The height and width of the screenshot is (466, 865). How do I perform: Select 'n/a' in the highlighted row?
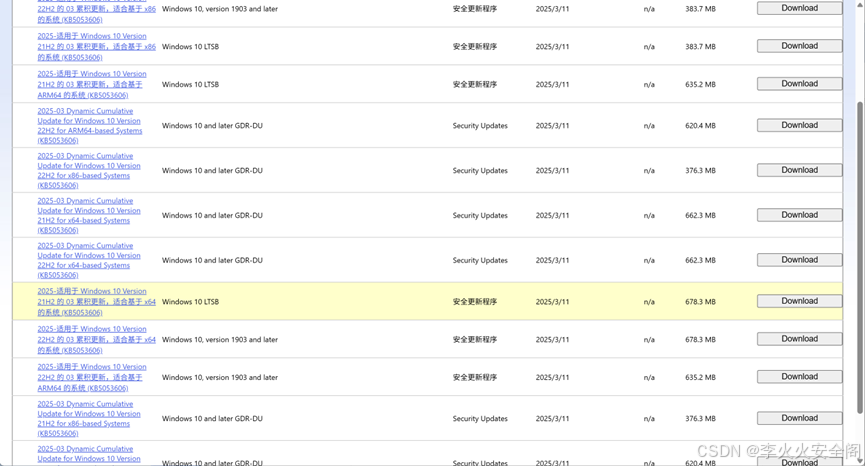pyautogui.click(x=649, y=302)
